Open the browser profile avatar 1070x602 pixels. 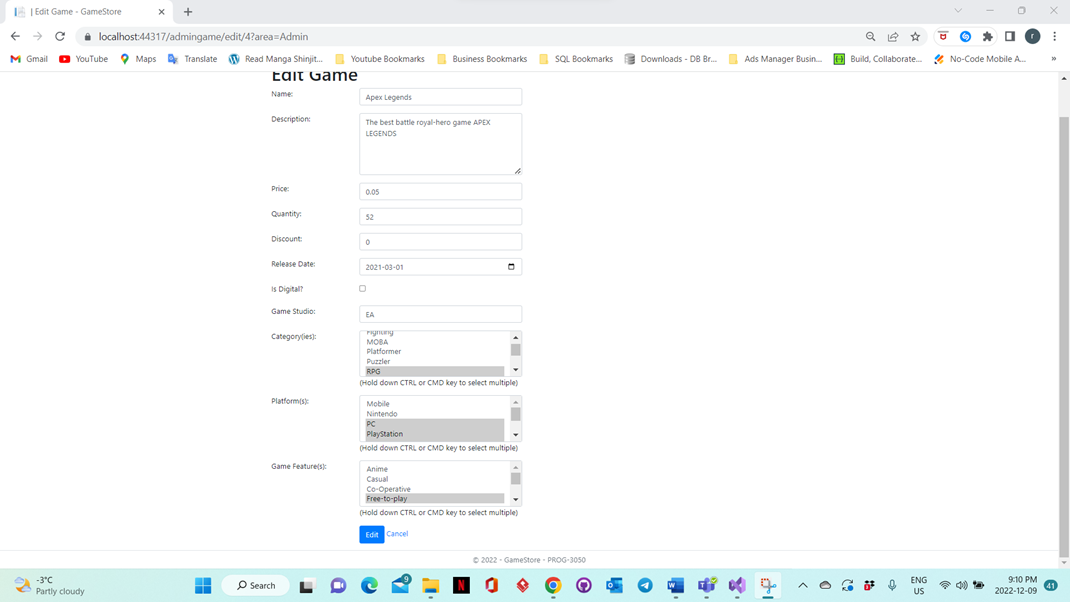[x=1033, y=36]
